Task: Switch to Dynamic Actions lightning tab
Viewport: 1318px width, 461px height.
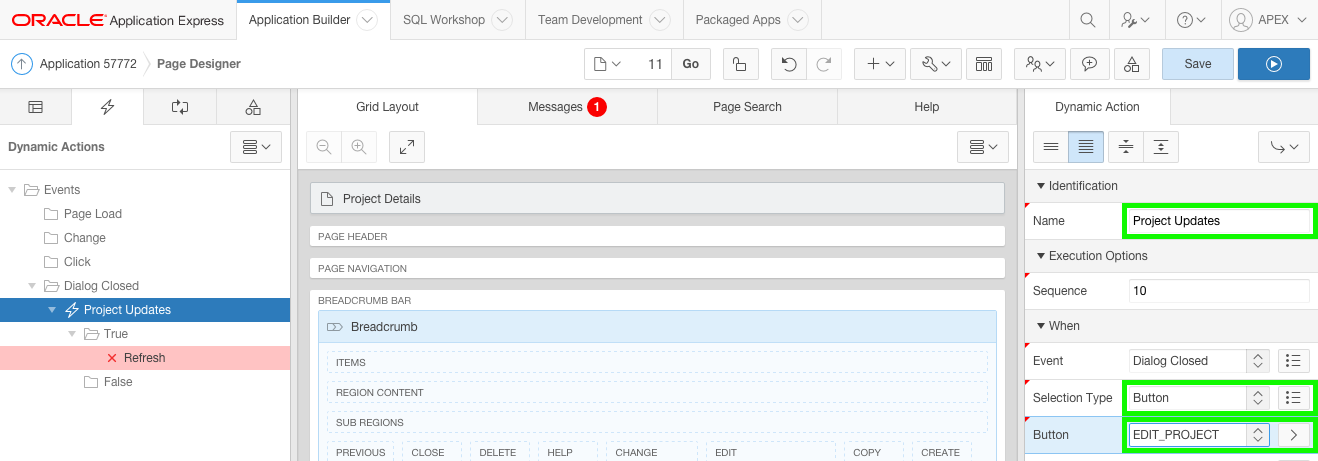Action: [107, 107]
